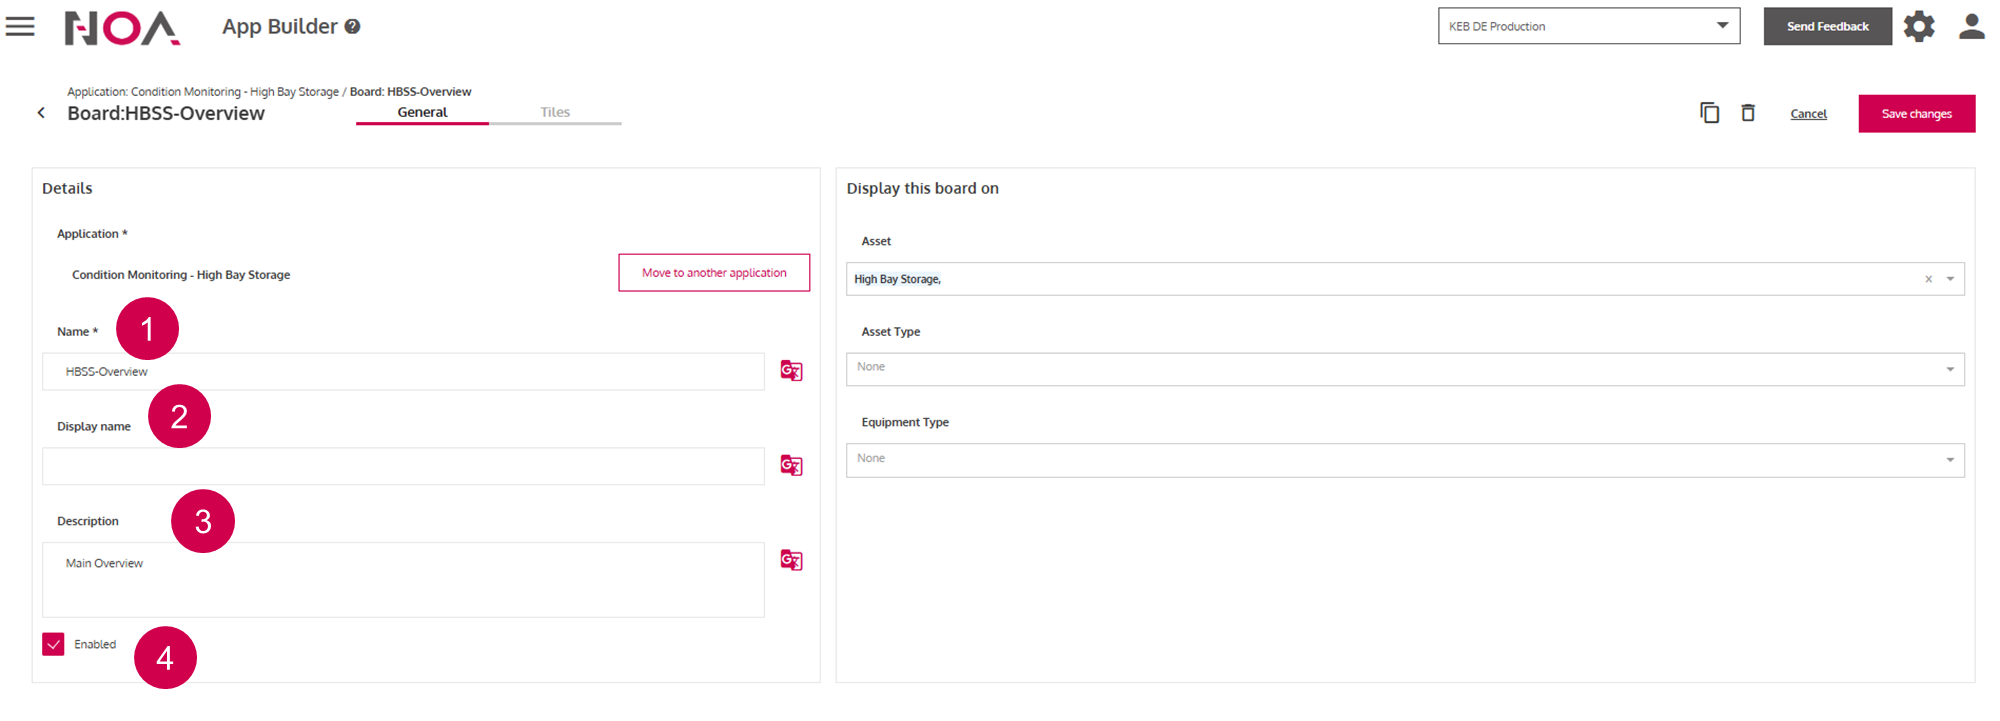This screenshot has width=2000, height=721.
Task: Open the hamburger navigation menu
Action: pos(20,27)
